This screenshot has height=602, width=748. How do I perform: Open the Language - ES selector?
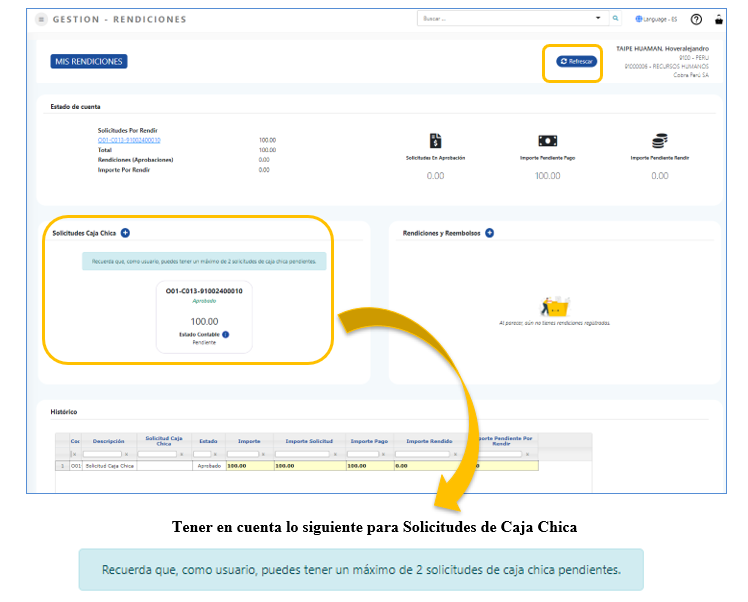click(x=656, y=19)
